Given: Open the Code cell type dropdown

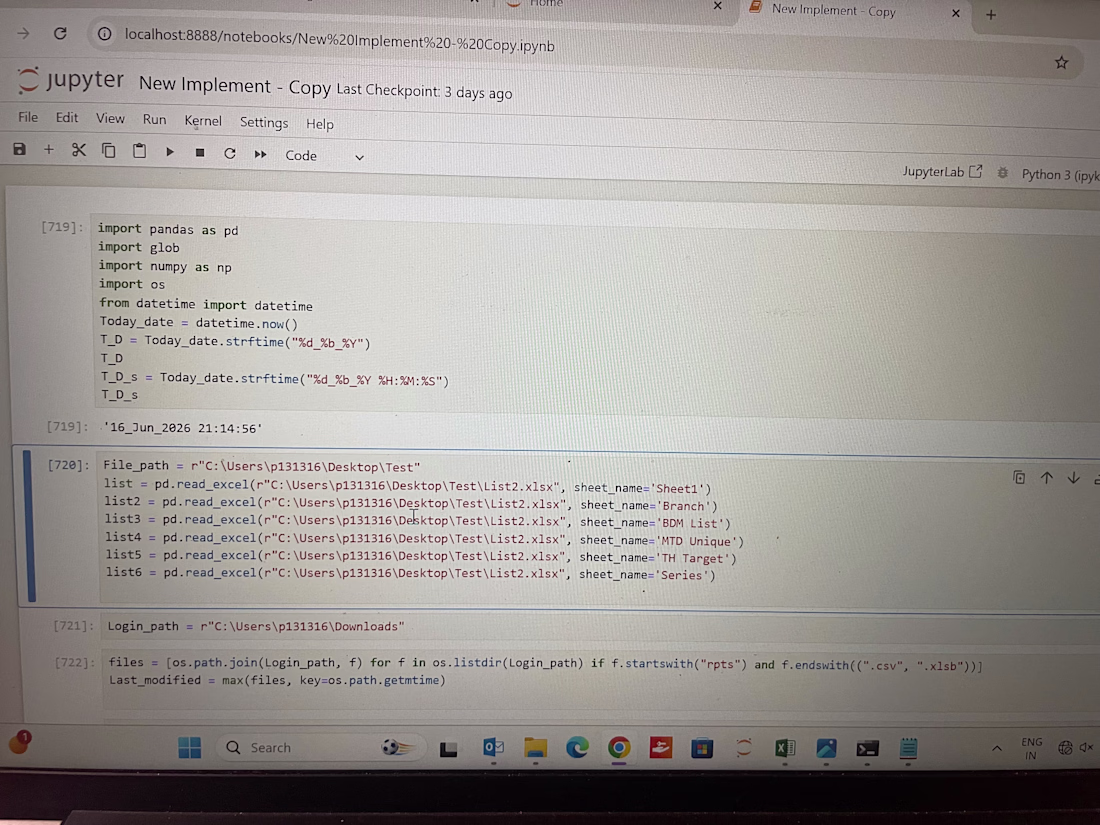Looking at the screenshot, I should tap(324, 156).
